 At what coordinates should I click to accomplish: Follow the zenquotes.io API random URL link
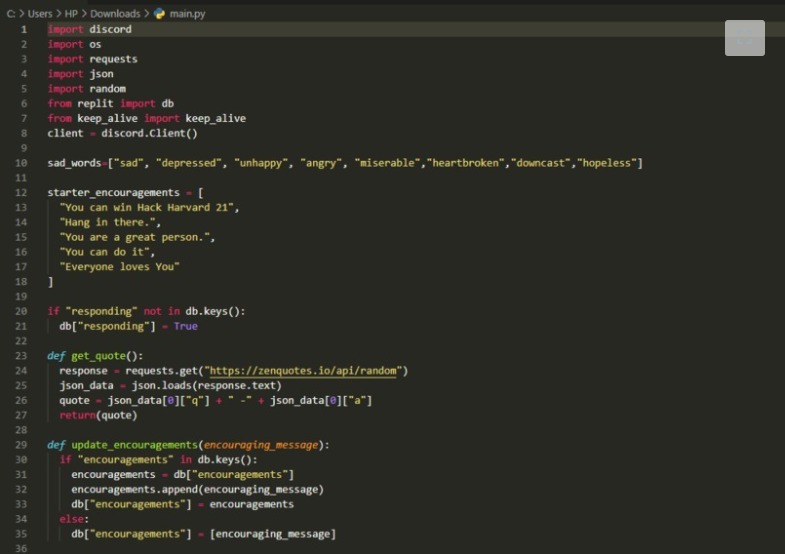303,371
